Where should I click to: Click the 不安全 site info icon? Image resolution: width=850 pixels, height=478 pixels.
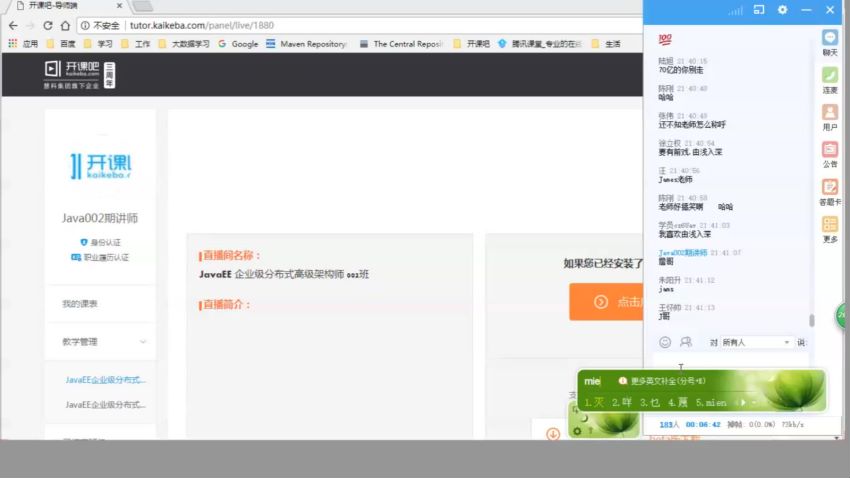point(85,25)
